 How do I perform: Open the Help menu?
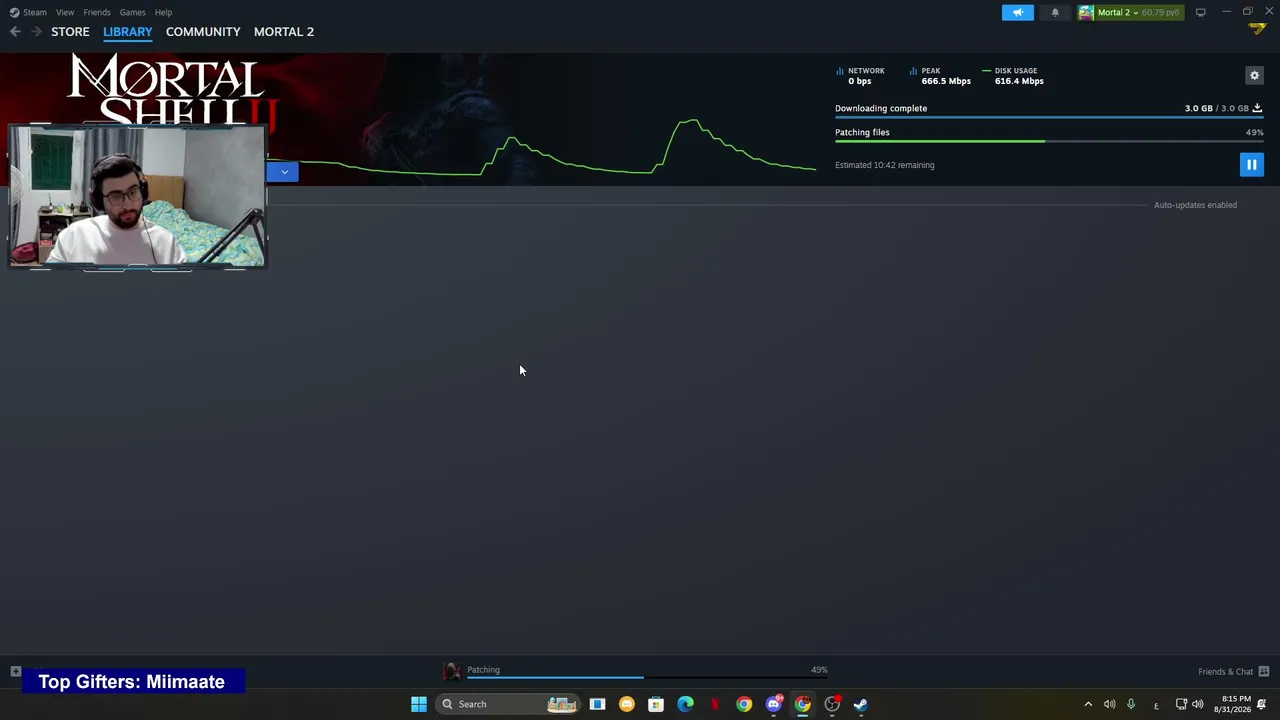164,12
